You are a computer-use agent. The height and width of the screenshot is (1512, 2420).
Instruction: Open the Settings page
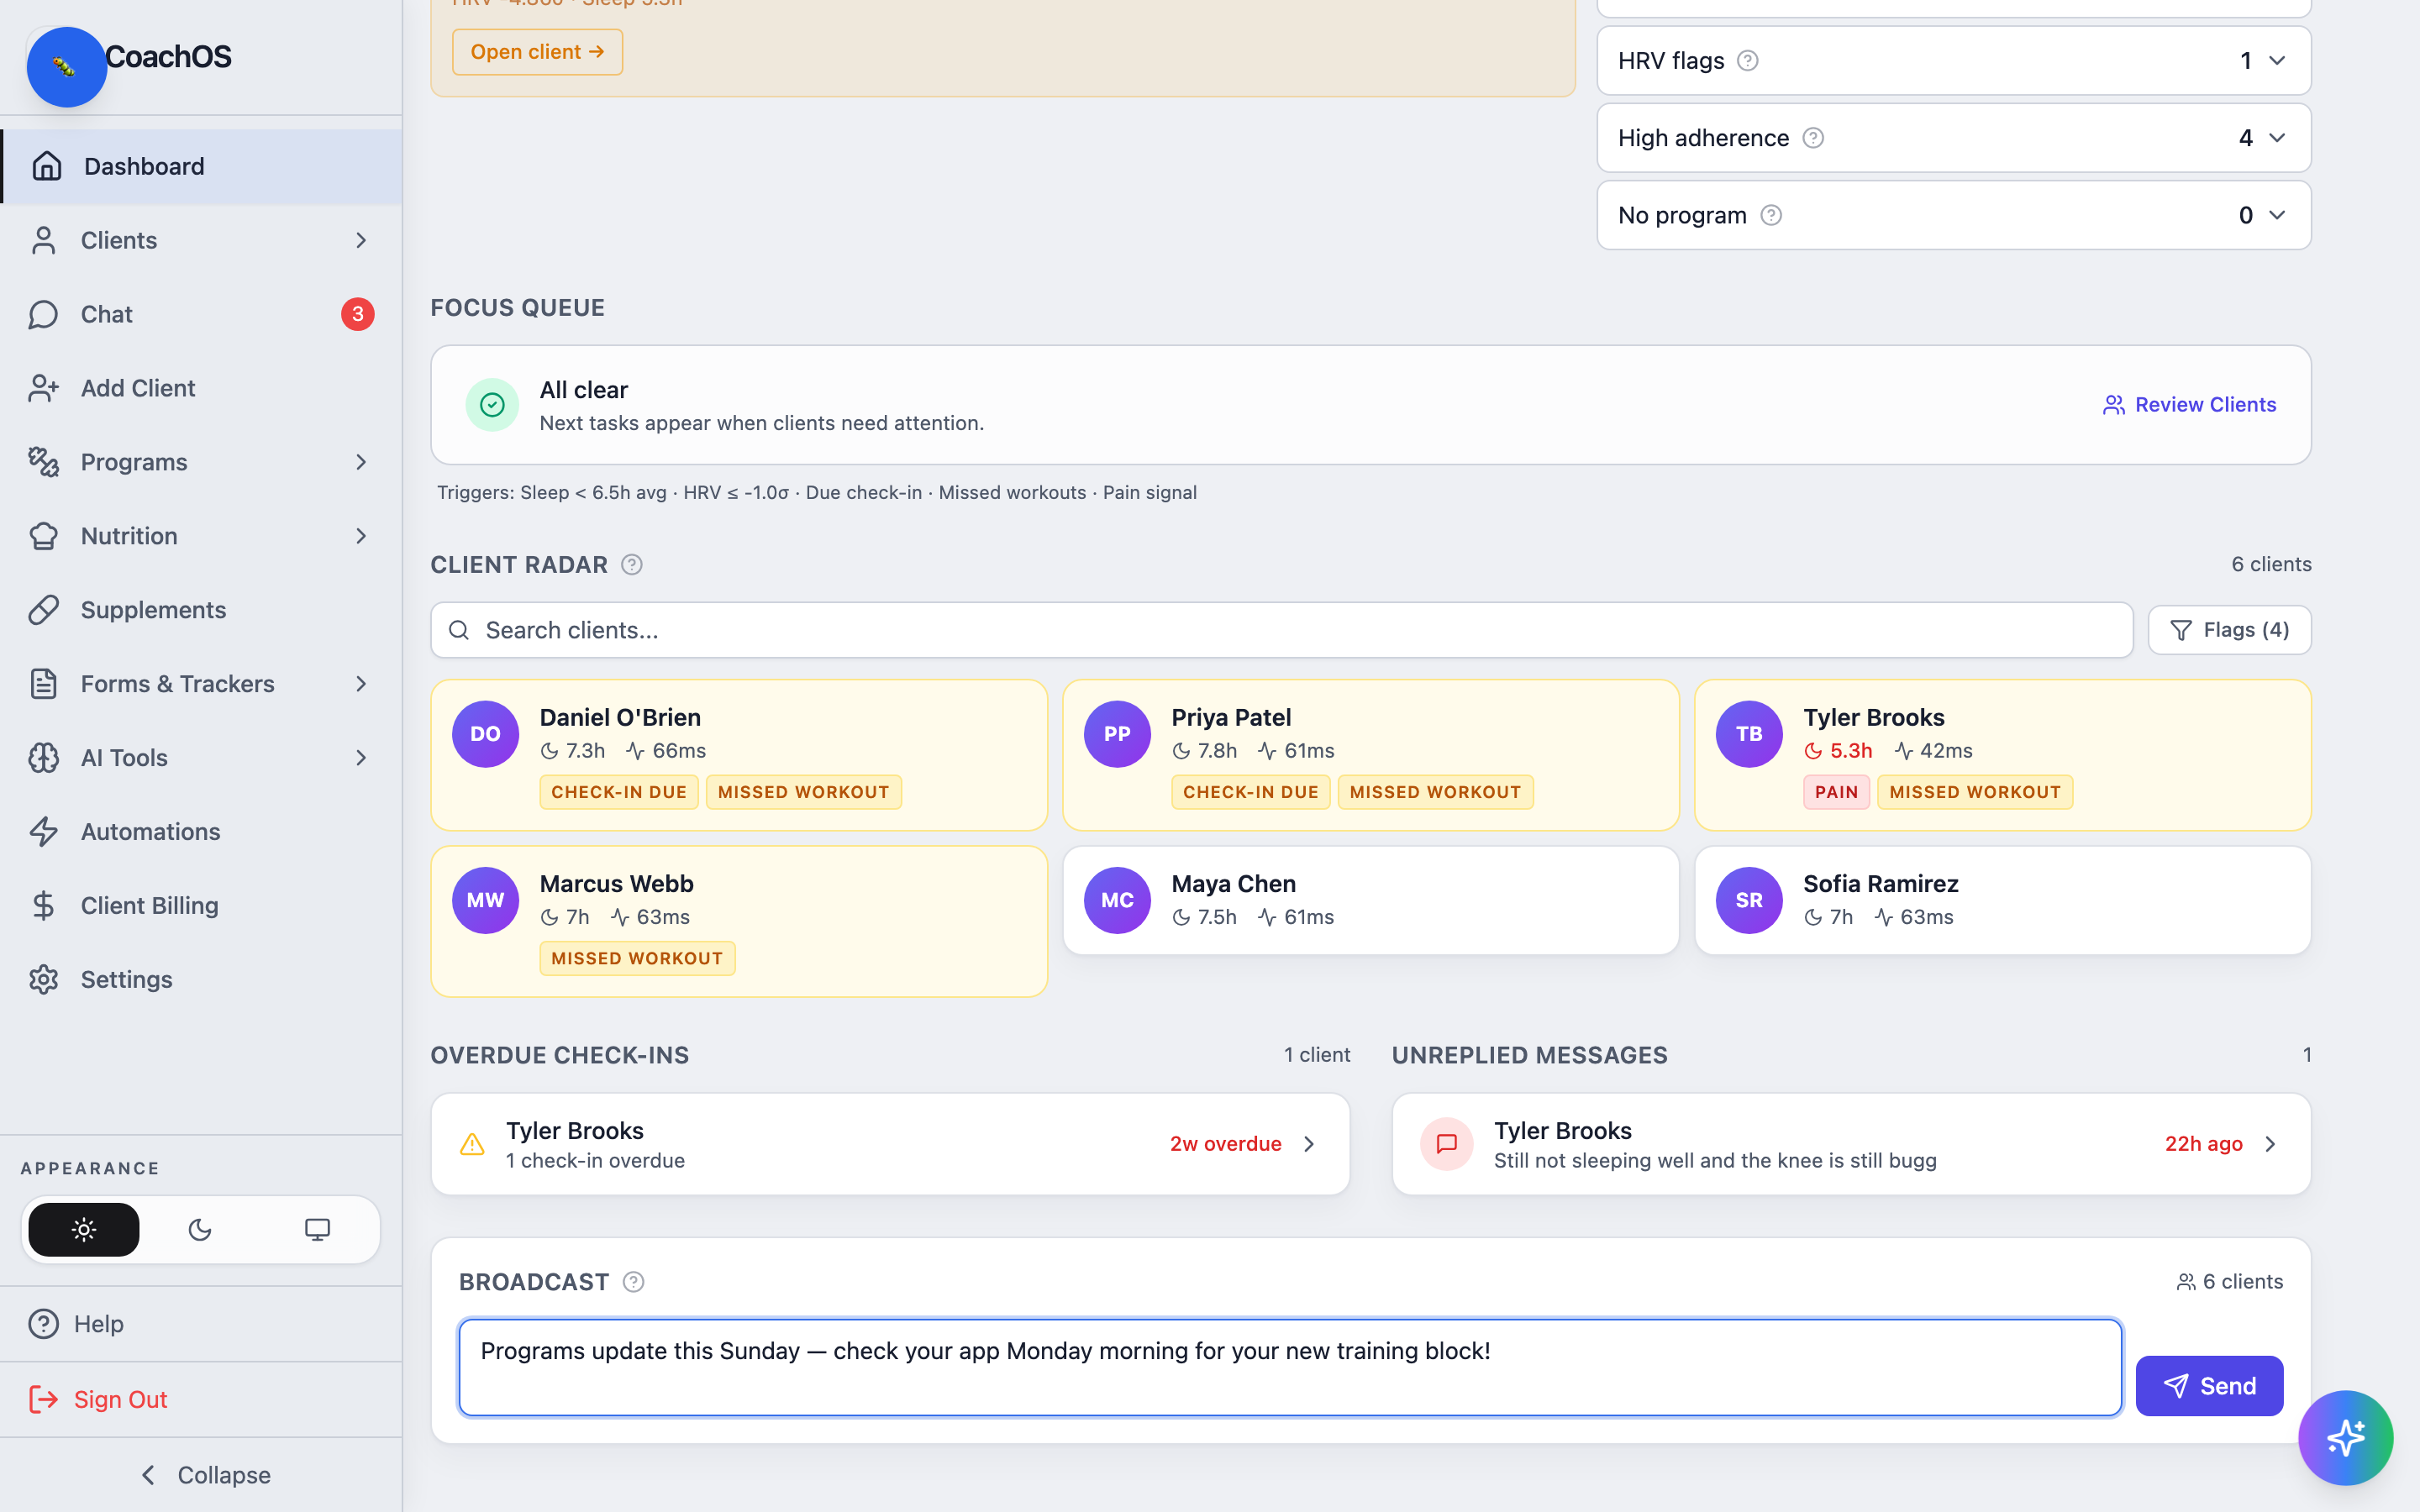(x=202, y=980)
